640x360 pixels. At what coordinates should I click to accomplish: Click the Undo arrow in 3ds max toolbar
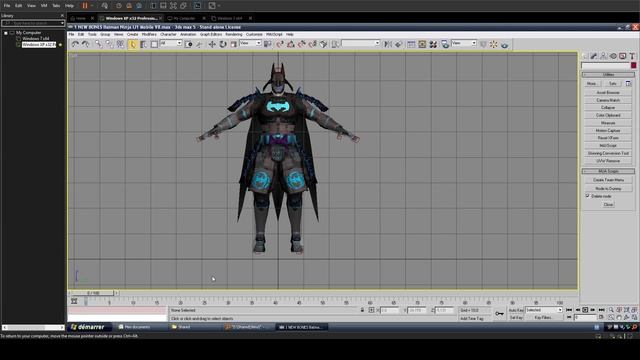[x=75, y=44]
